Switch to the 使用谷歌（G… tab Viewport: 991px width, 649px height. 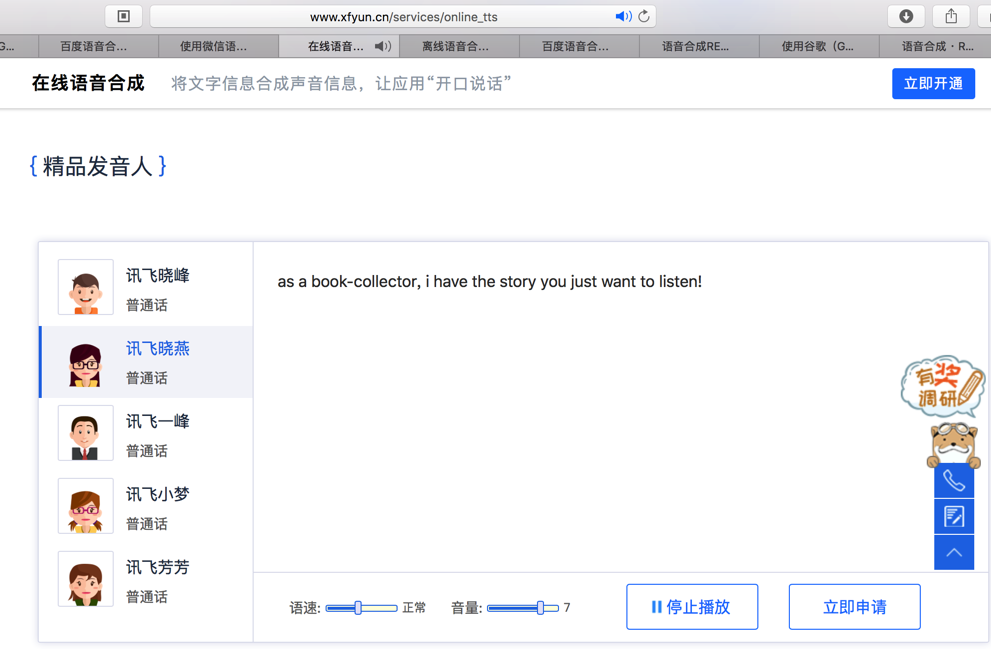tap(819, 46)
